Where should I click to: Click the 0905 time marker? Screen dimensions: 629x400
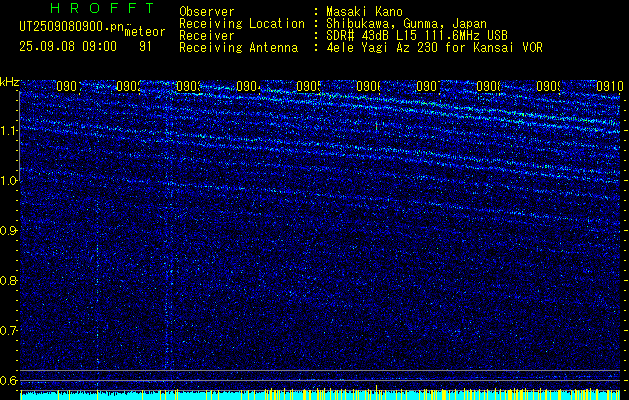coord(309,86)
